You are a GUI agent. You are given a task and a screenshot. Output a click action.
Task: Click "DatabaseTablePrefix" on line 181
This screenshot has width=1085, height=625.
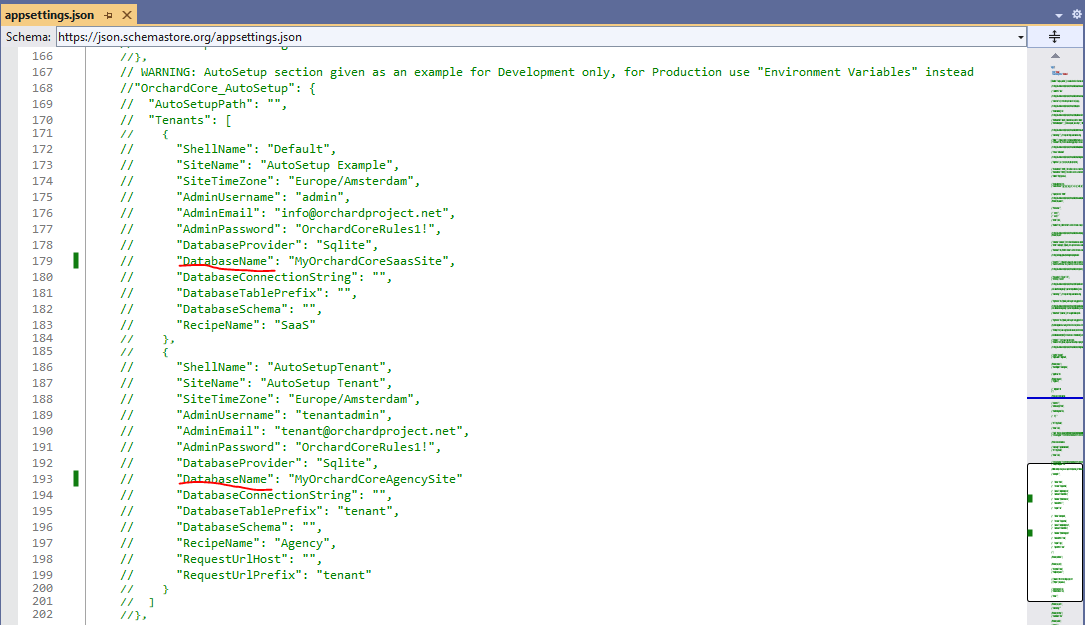[250, 293]
